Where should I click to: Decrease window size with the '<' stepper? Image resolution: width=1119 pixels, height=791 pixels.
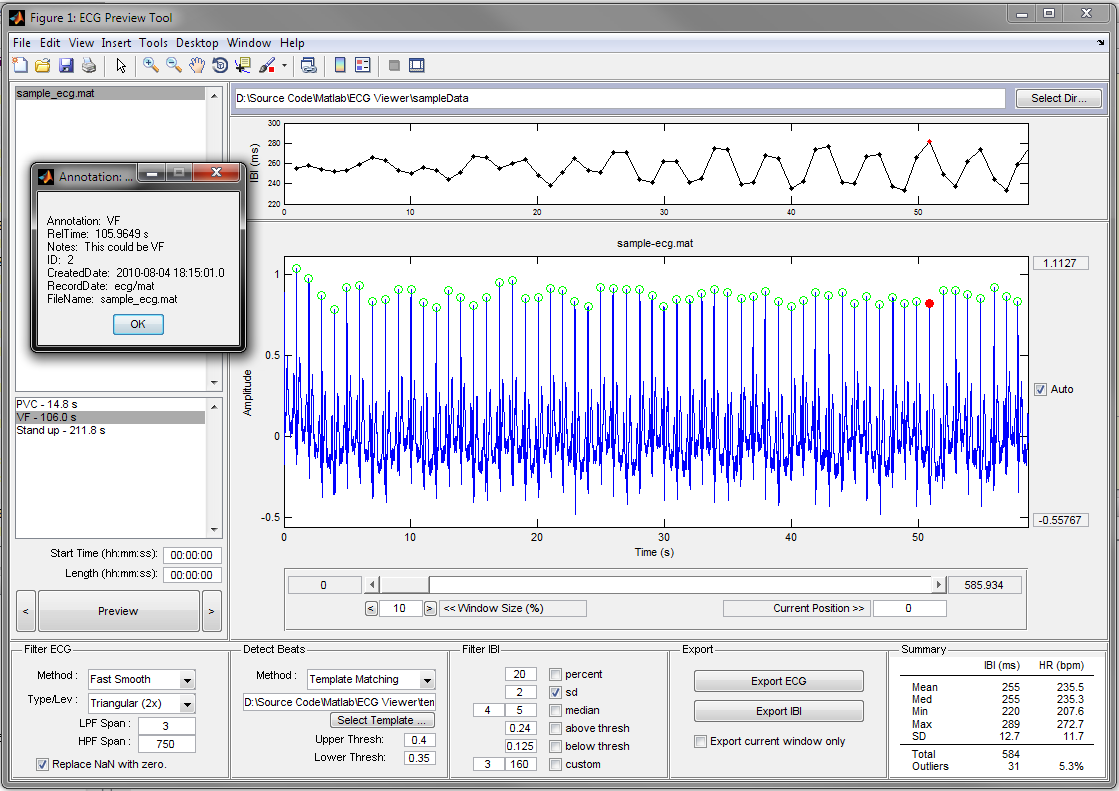(x=371, y=608)
